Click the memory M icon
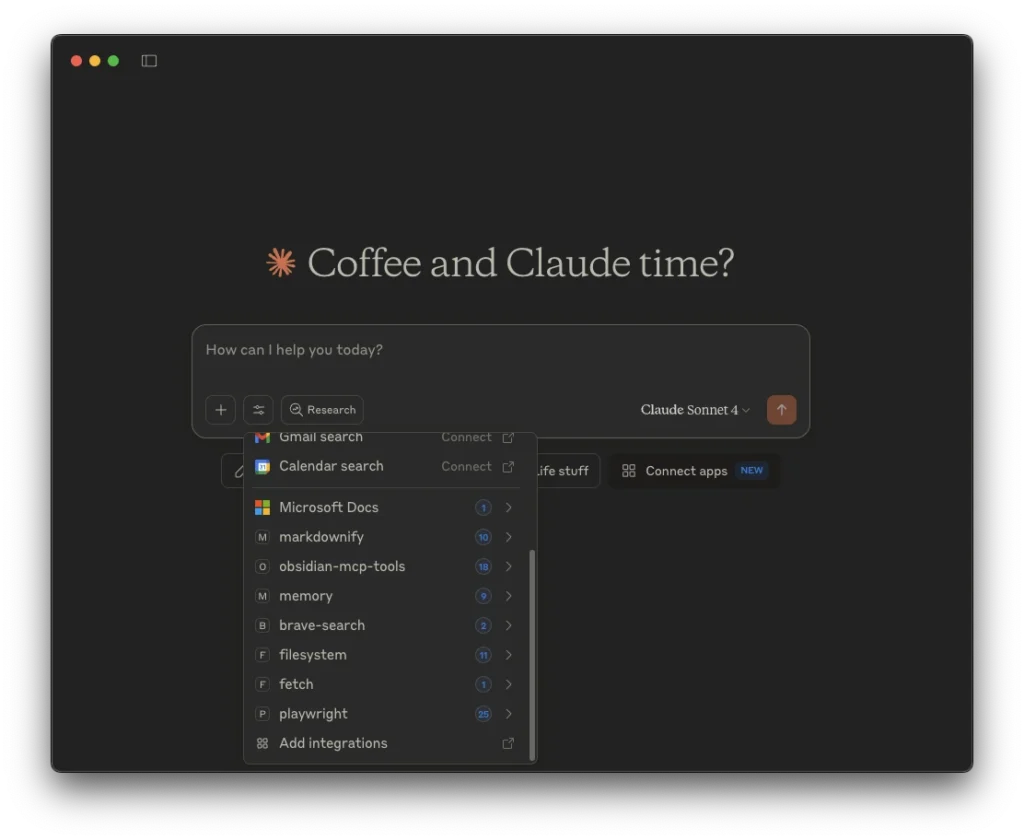The image size is (1024, 840). (263, 596)
